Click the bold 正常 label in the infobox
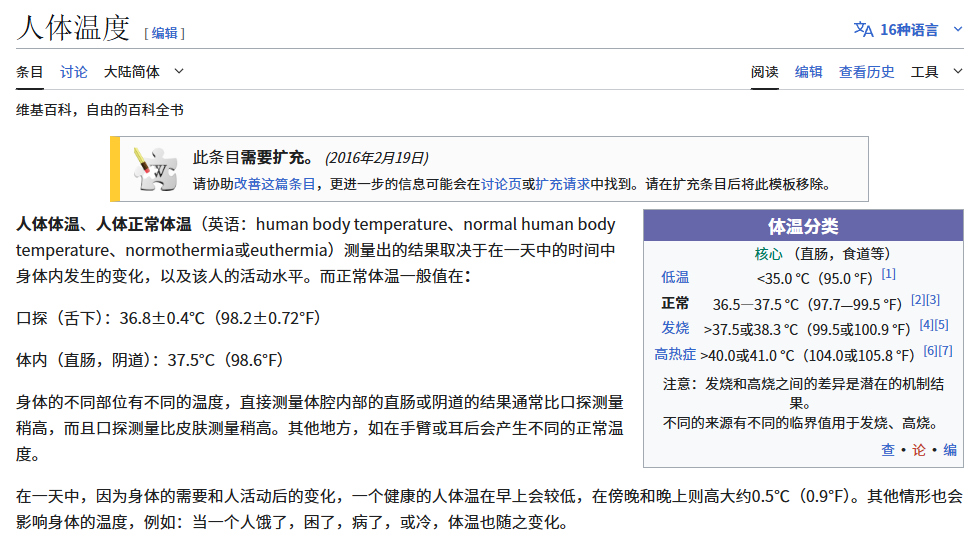The image size is (971, 540). pyautogui.click(x=675, y=303)
